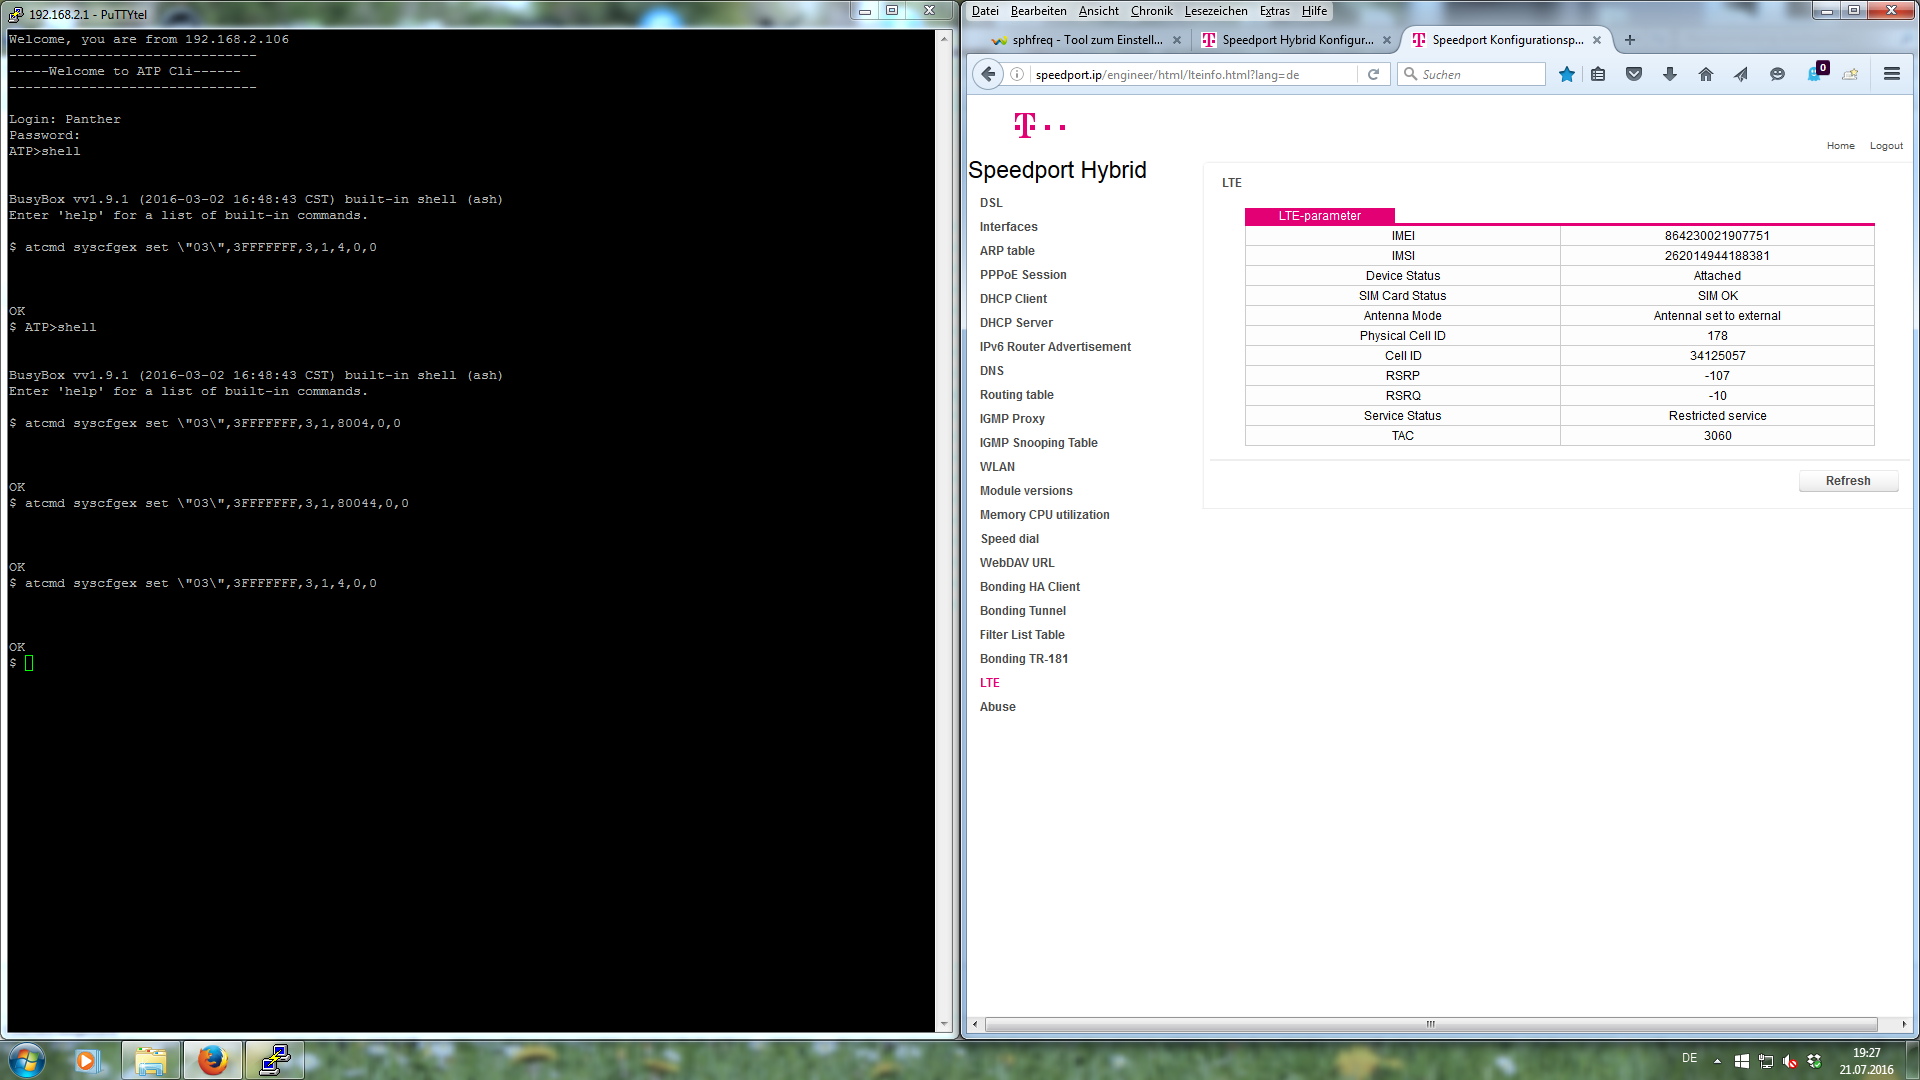1920x1080 pixels.
Task: Open the Datei menu
Action: (984, 11)
